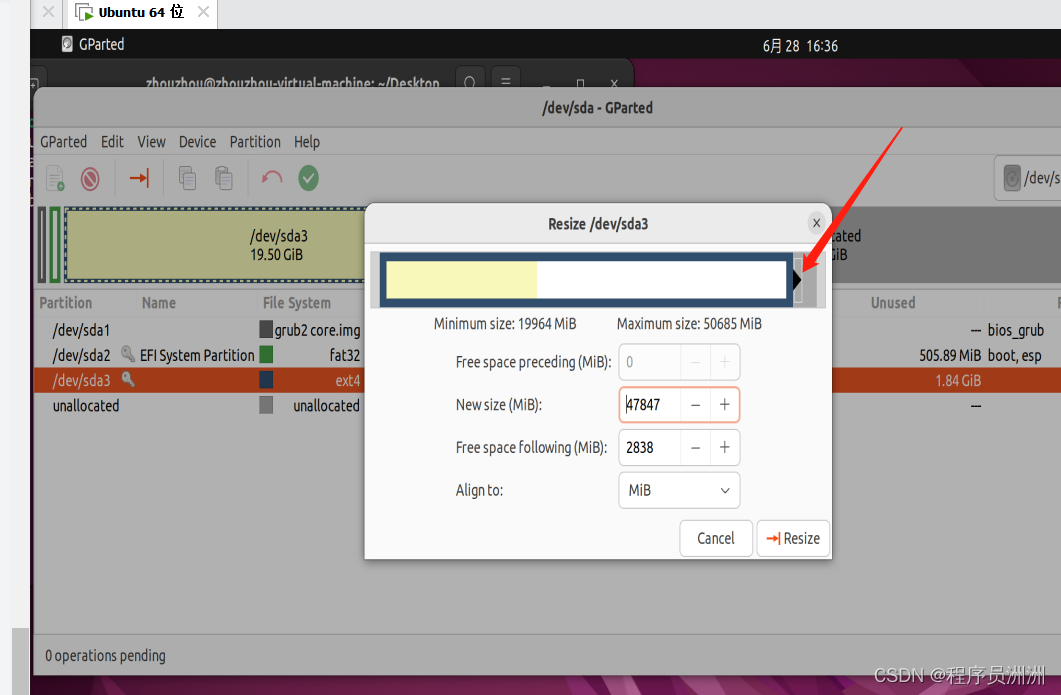This screenshot has width=1061, height=695.
Task: Open the Align to MiB dropdown
Action: click(x=679, y=490)
